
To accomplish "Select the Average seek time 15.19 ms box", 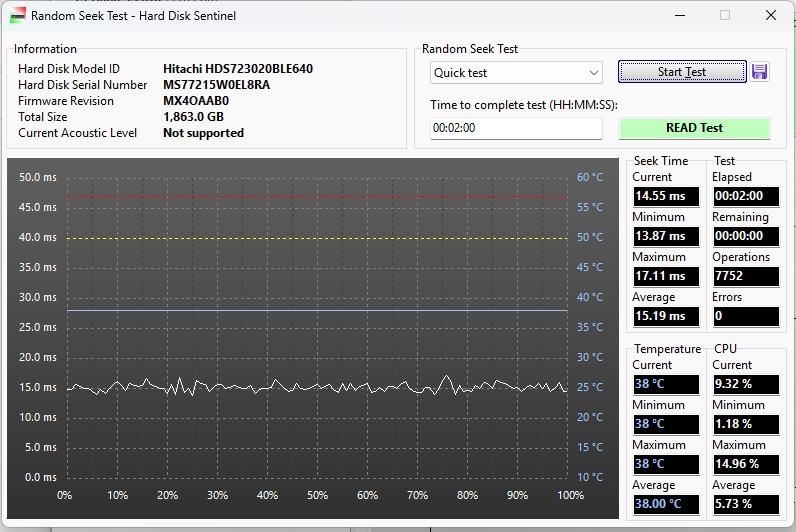I will click(665, 316).
